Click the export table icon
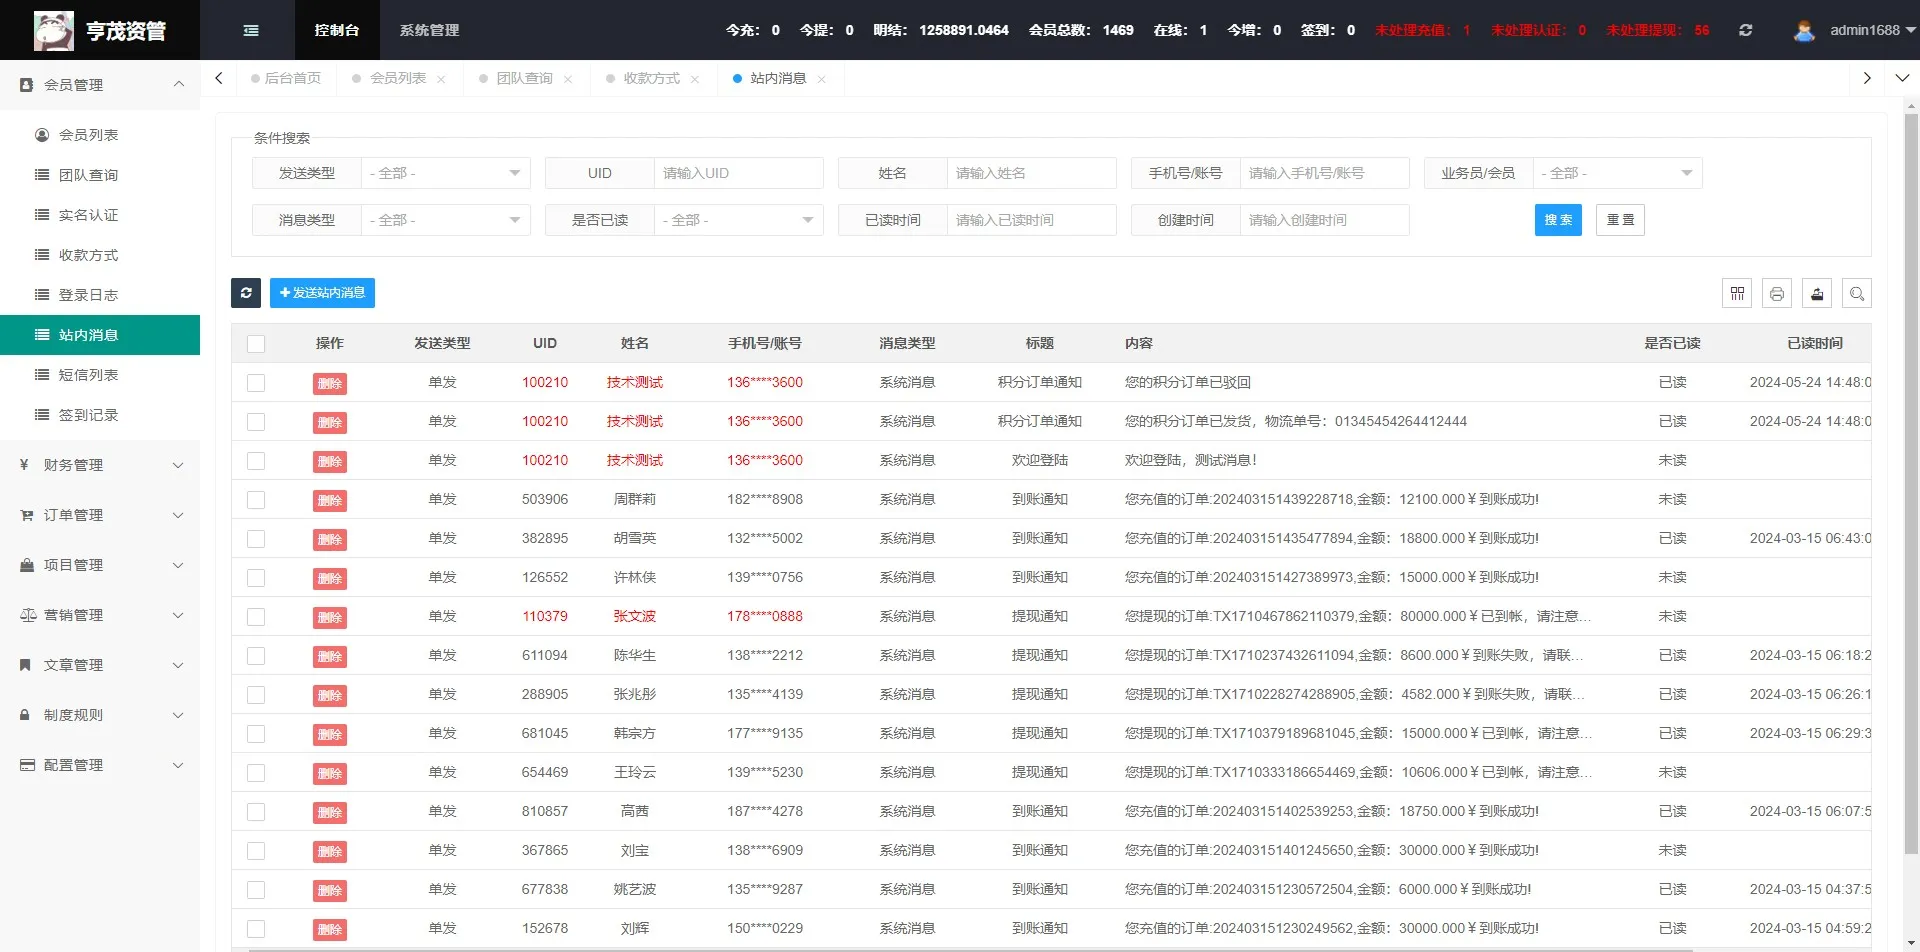The width and height of the screenshot is (1920, 952). pos(1817,293)
